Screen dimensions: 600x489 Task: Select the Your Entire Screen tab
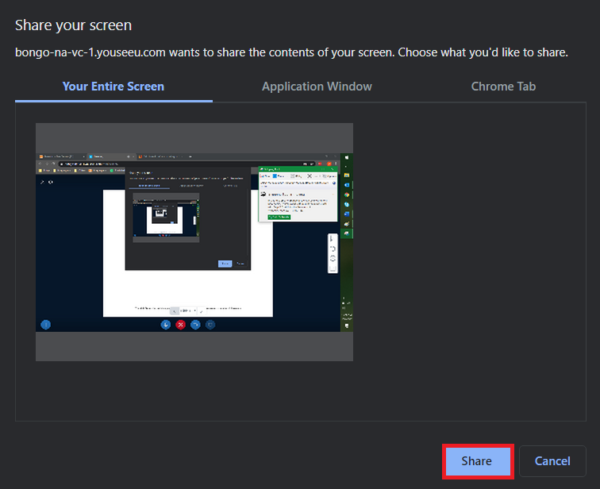(x=113, y=86)
